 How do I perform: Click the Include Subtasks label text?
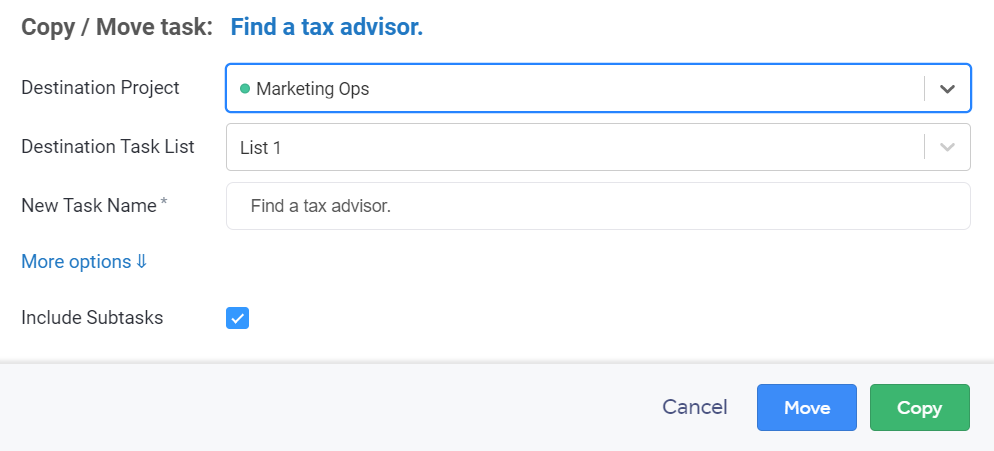(x=92, y=318)
